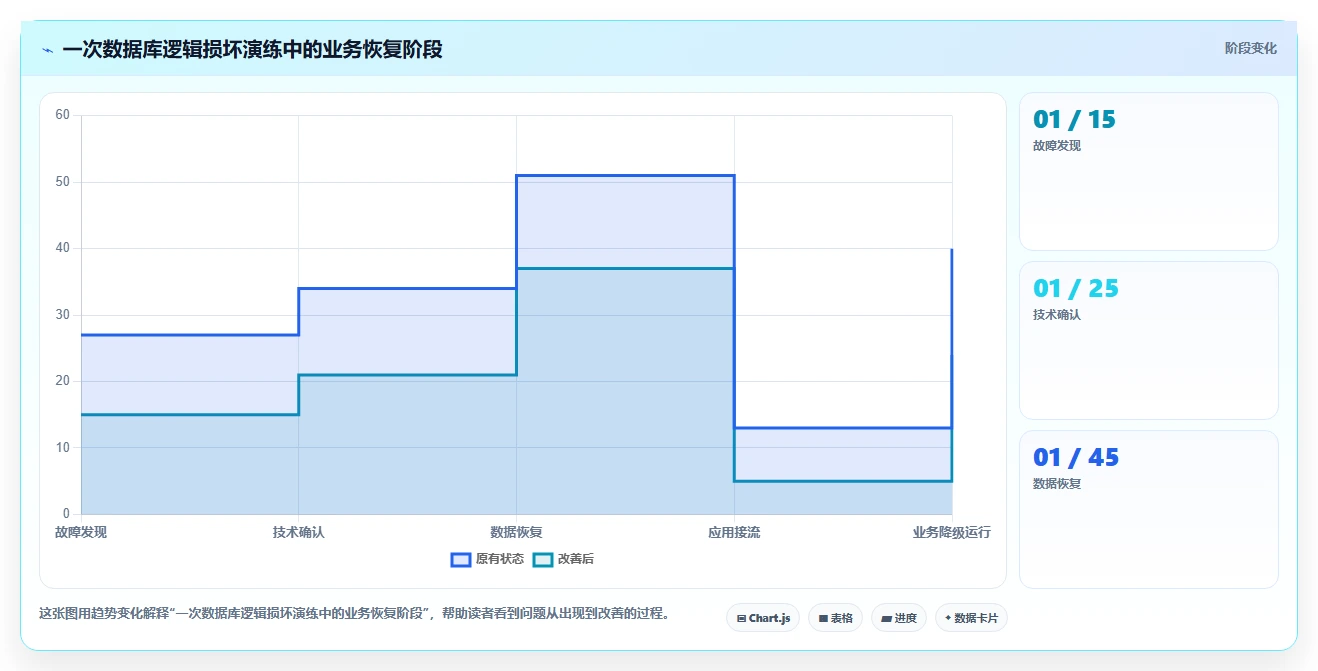Click the blue step at 27 over 故障发现

coord(190,335)
